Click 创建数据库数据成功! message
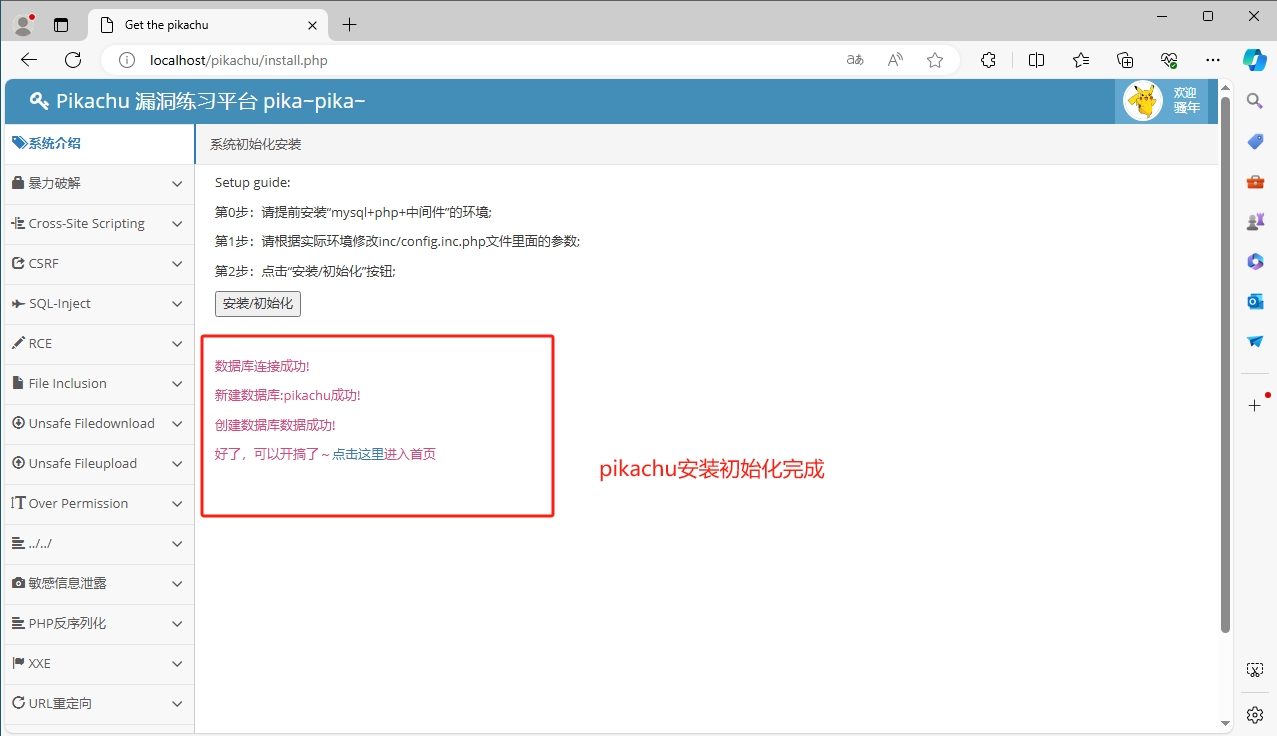 (275, 425)
